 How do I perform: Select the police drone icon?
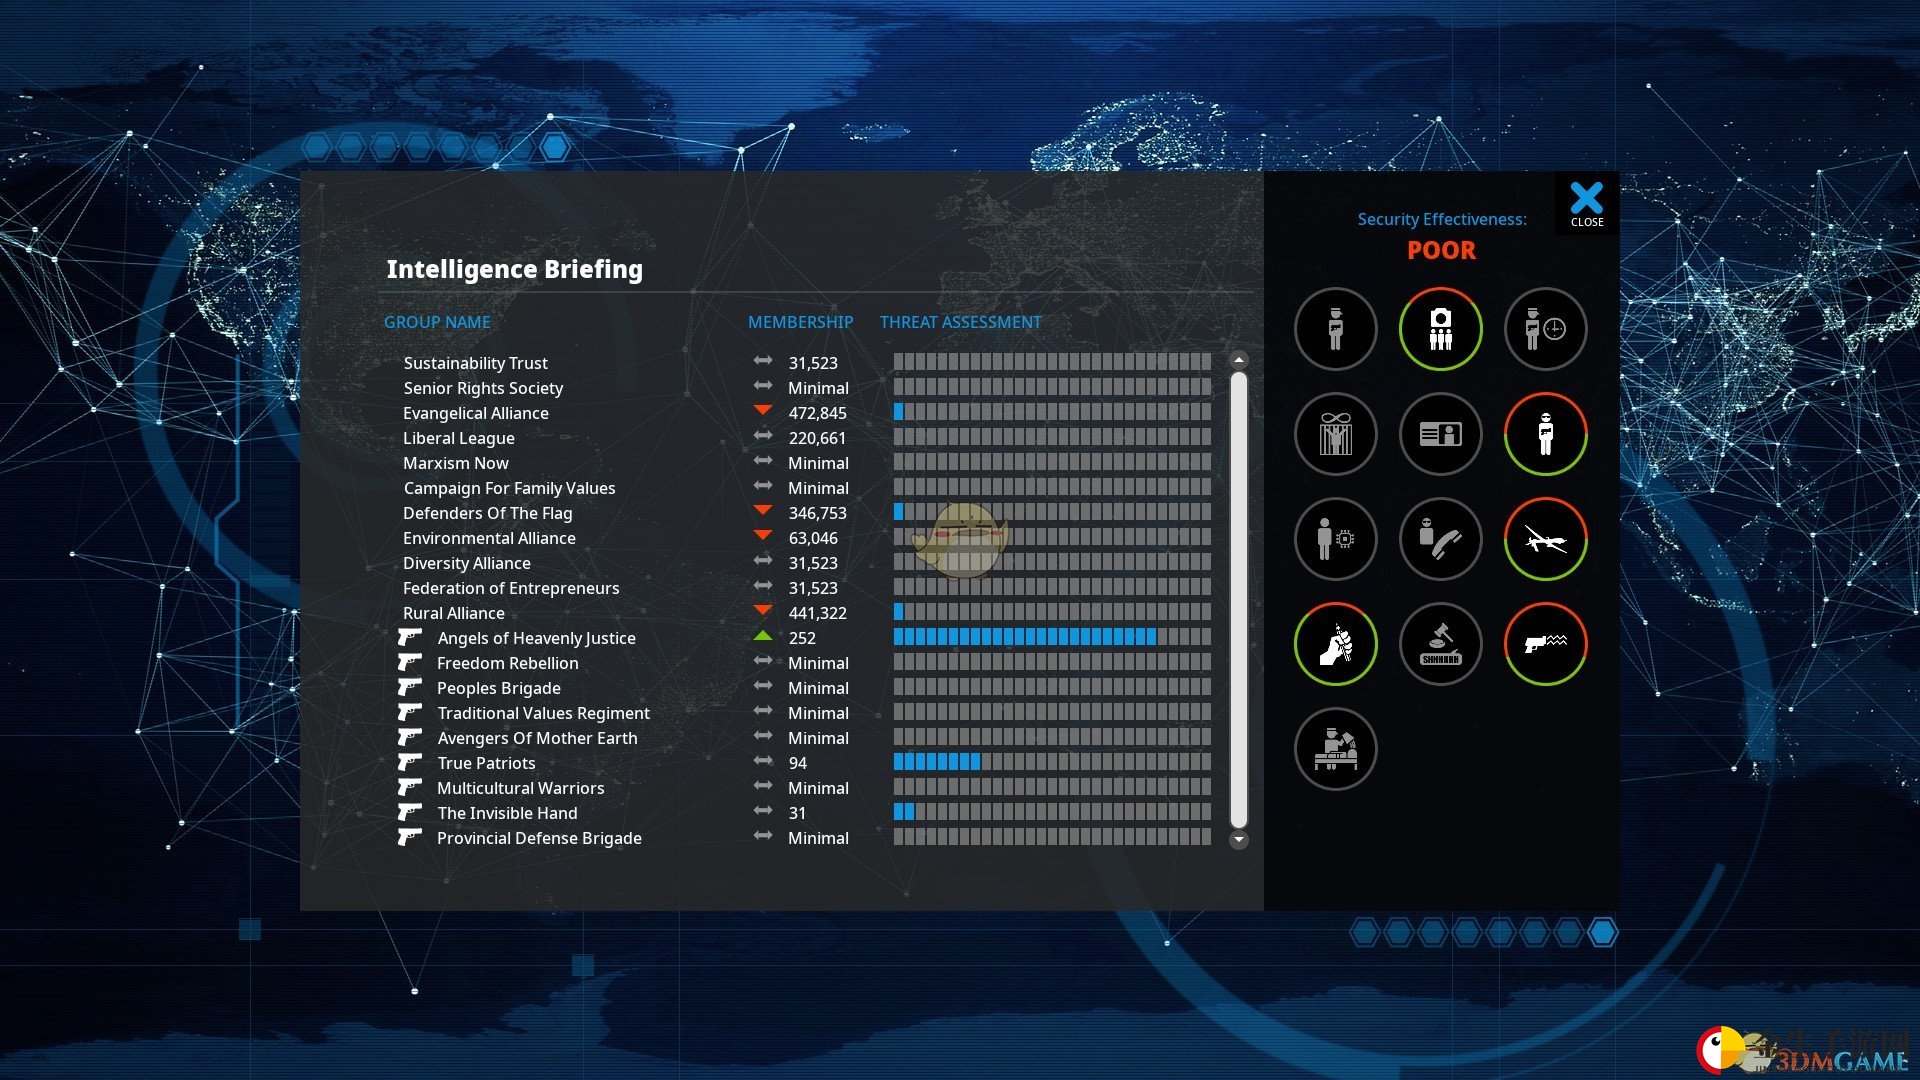pos(1545,539)
